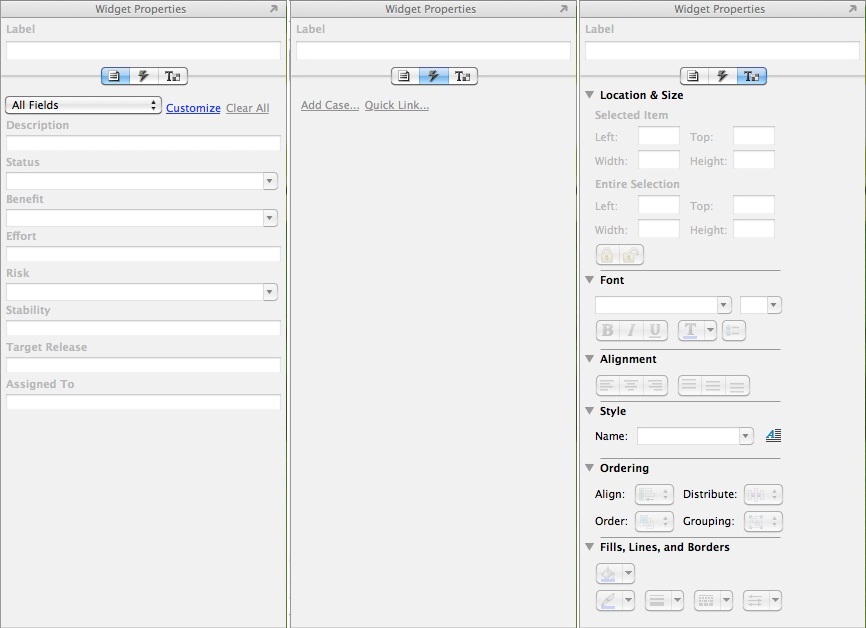Open the All Fields dropdown
The image size is (866, 628).
83,104
